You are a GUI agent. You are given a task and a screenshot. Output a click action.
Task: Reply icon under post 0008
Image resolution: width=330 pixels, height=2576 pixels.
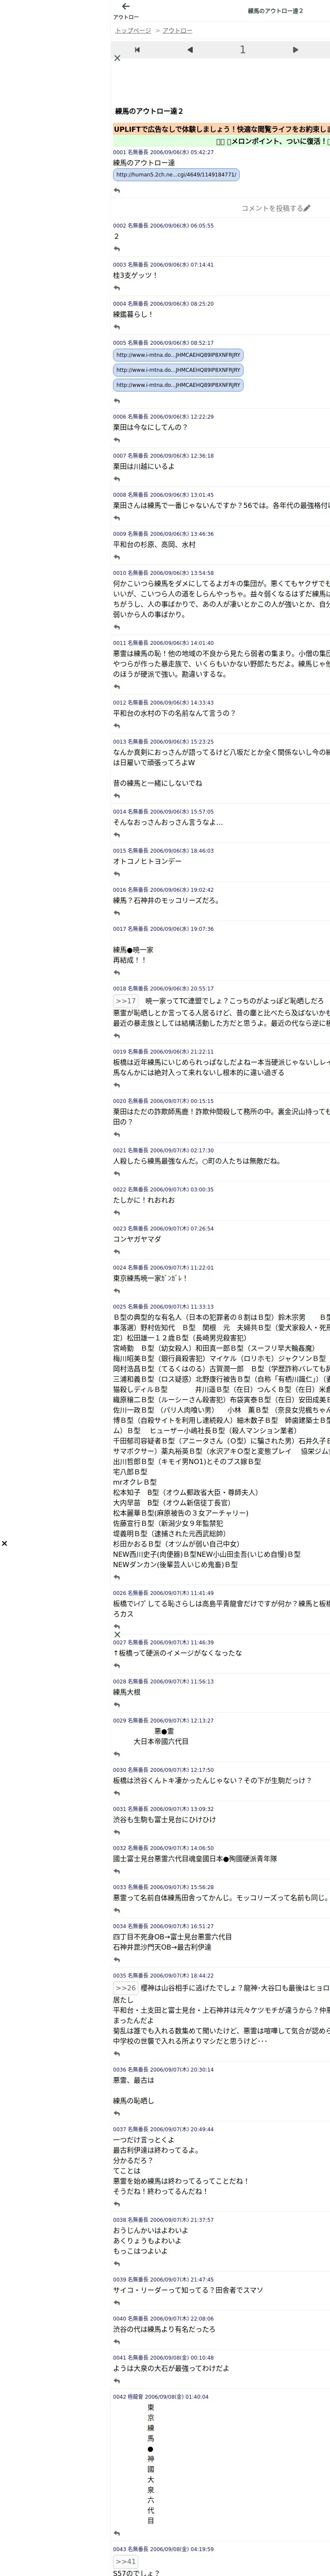117,519
